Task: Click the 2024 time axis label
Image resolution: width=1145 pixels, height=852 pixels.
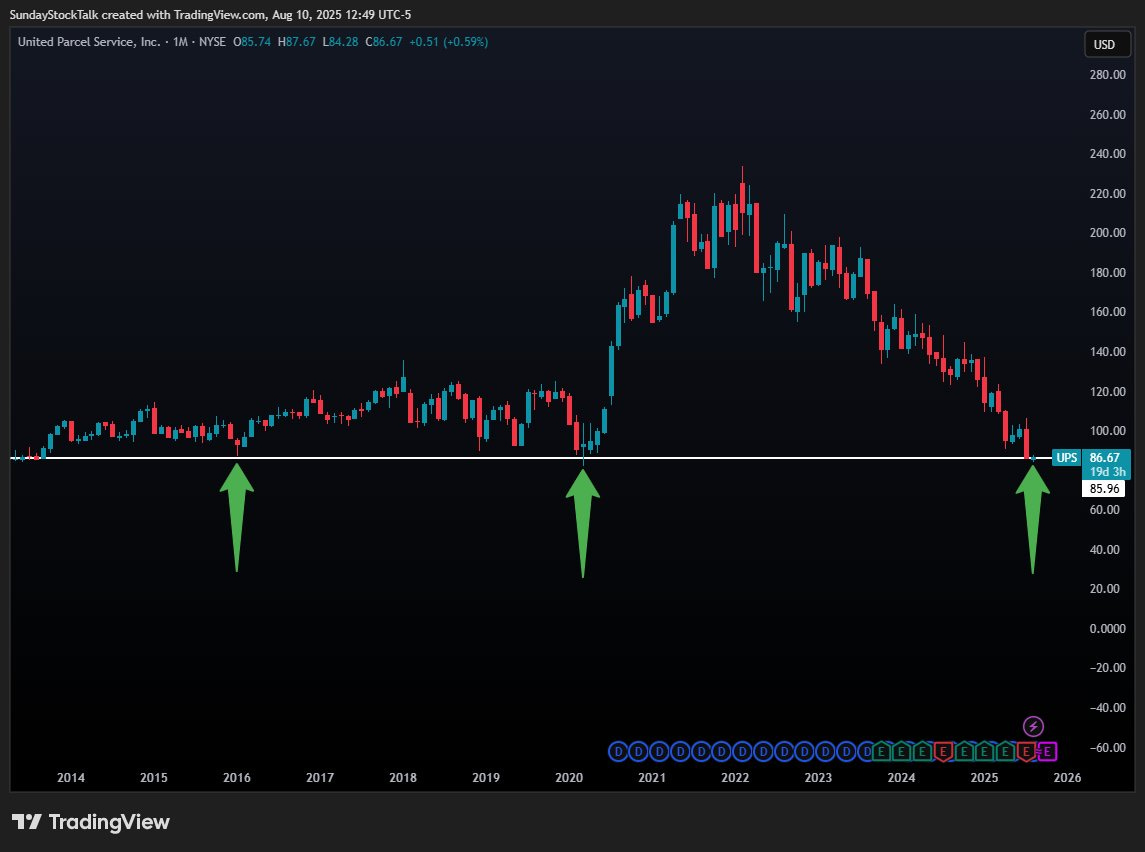Action: point(901,778)
